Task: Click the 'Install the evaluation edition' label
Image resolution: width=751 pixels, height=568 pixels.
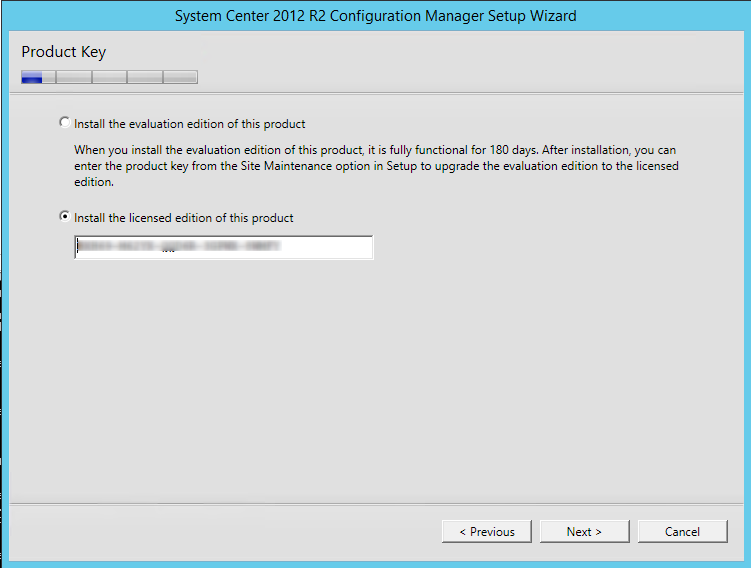Action: click(x=190, y=124)
